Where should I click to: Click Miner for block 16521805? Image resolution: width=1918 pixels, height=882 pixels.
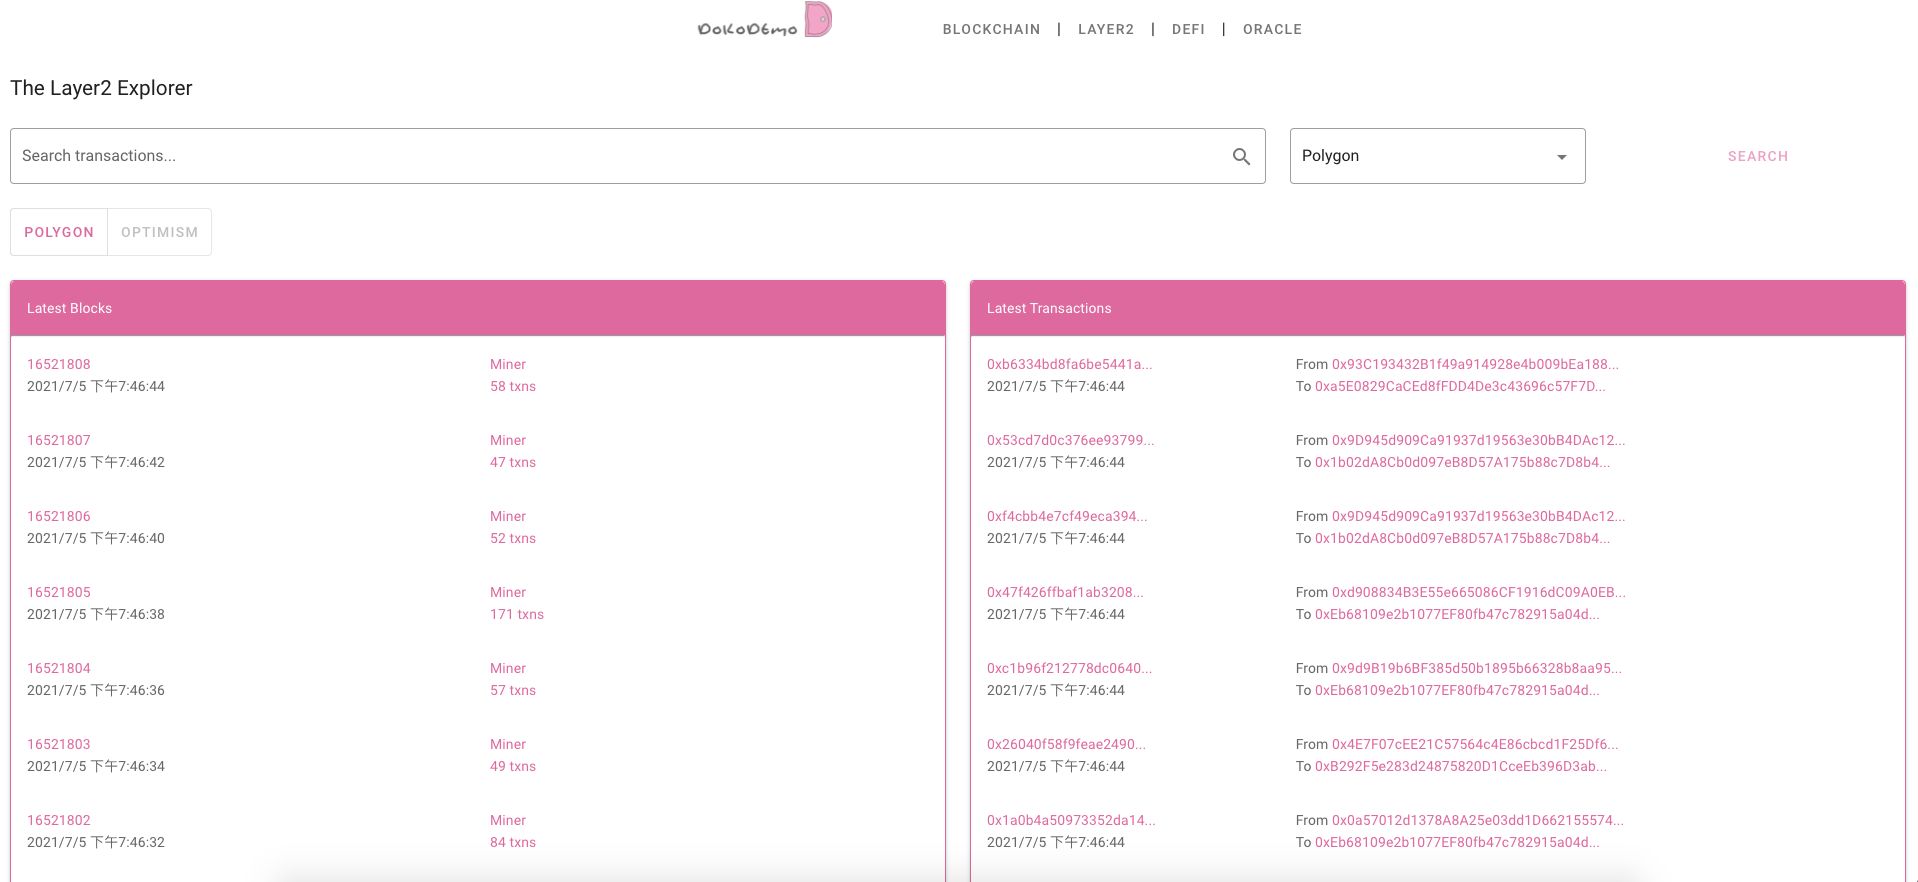pos(508,592)
